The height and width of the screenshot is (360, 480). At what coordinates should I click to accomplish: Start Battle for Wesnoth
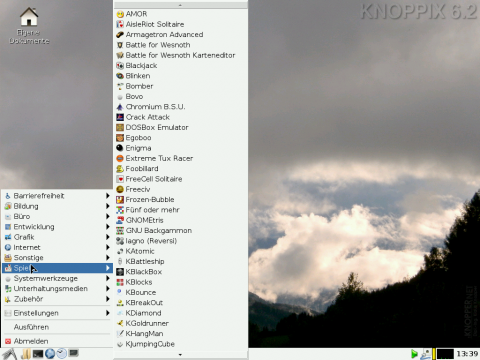180,45
